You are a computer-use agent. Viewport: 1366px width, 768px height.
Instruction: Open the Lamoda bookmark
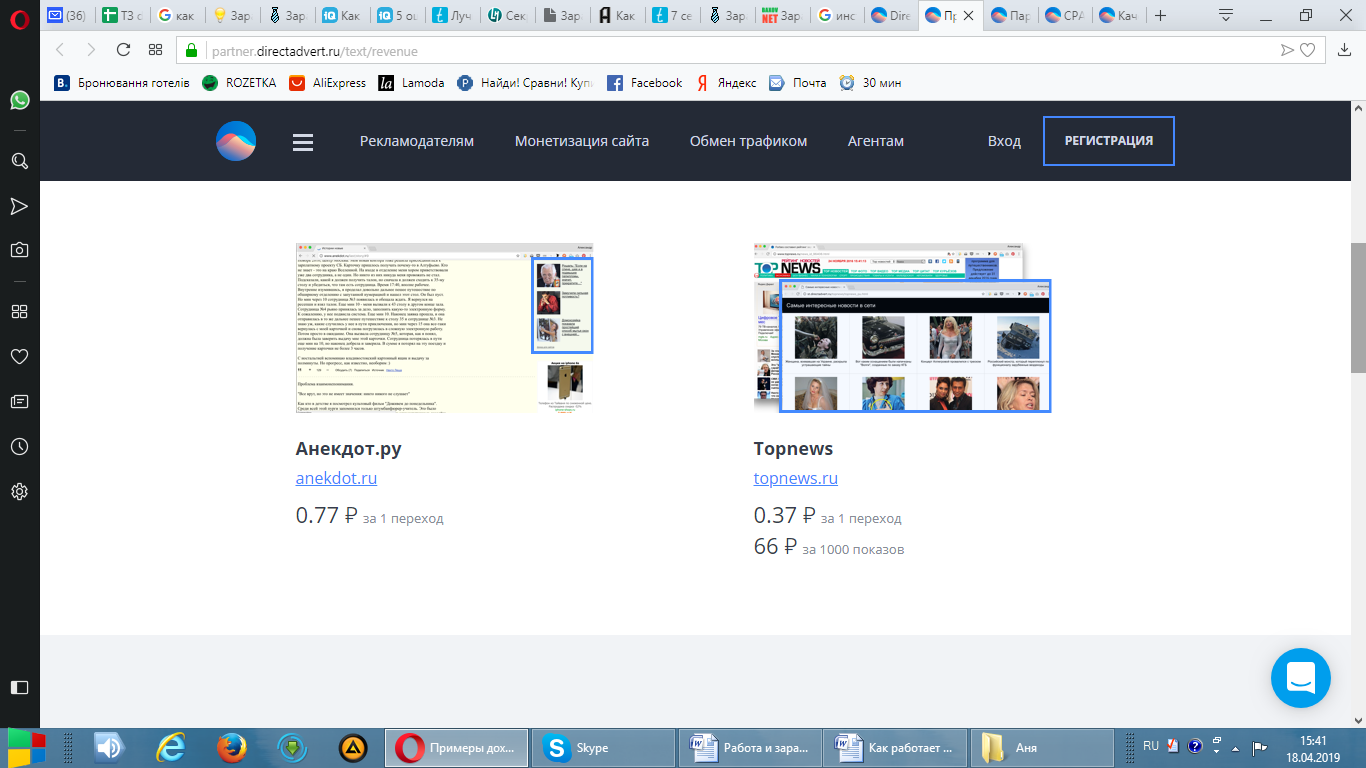tap(411, 83)
